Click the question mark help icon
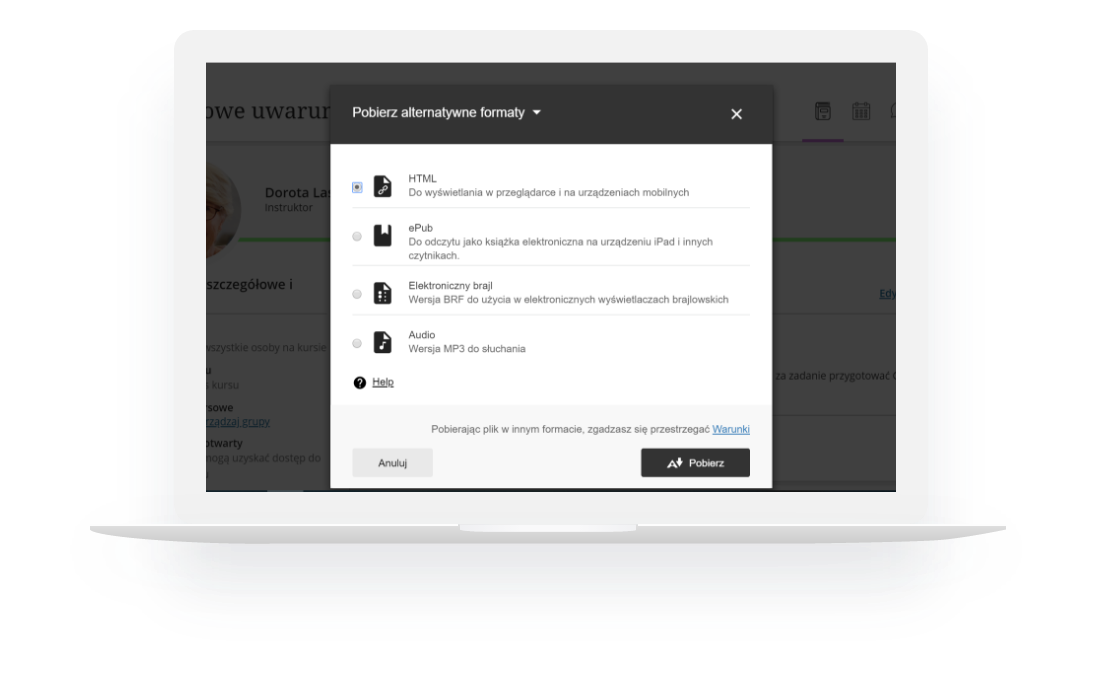The image size is (1096, 674). point(360,383)
